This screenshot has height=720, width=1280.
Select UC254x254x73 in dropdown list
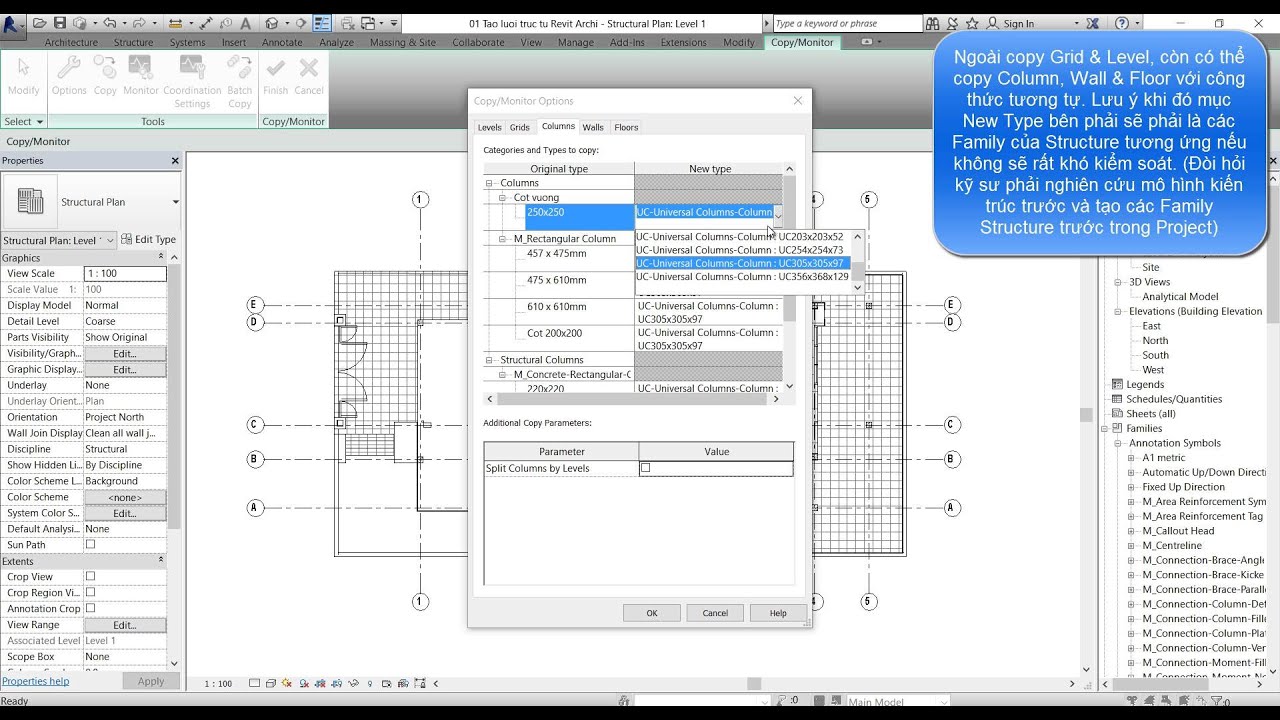pos(742,250)
